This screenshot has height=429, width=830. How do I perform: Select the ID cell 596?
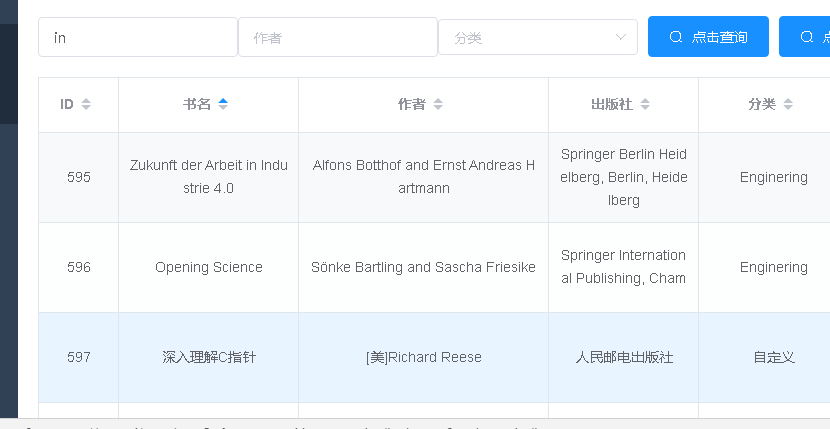[x=79, y=267]
